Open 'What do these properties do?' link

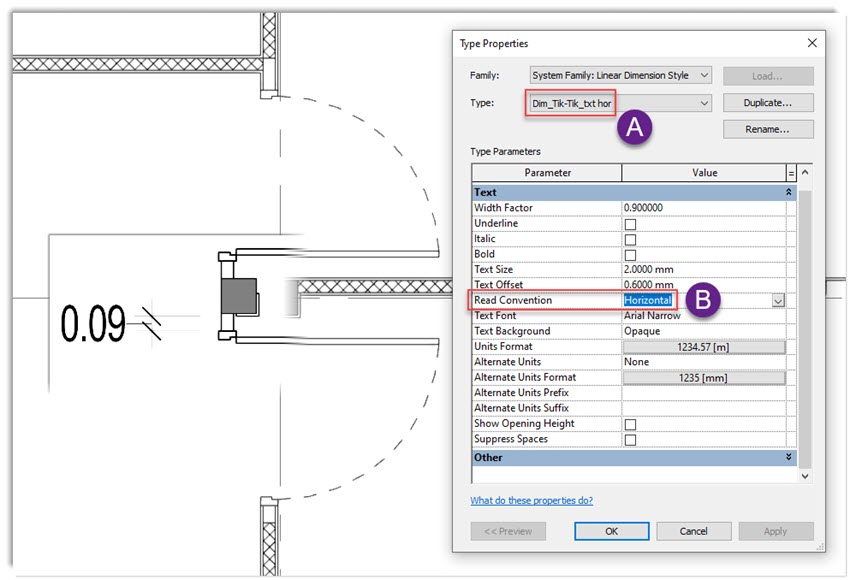531,500
